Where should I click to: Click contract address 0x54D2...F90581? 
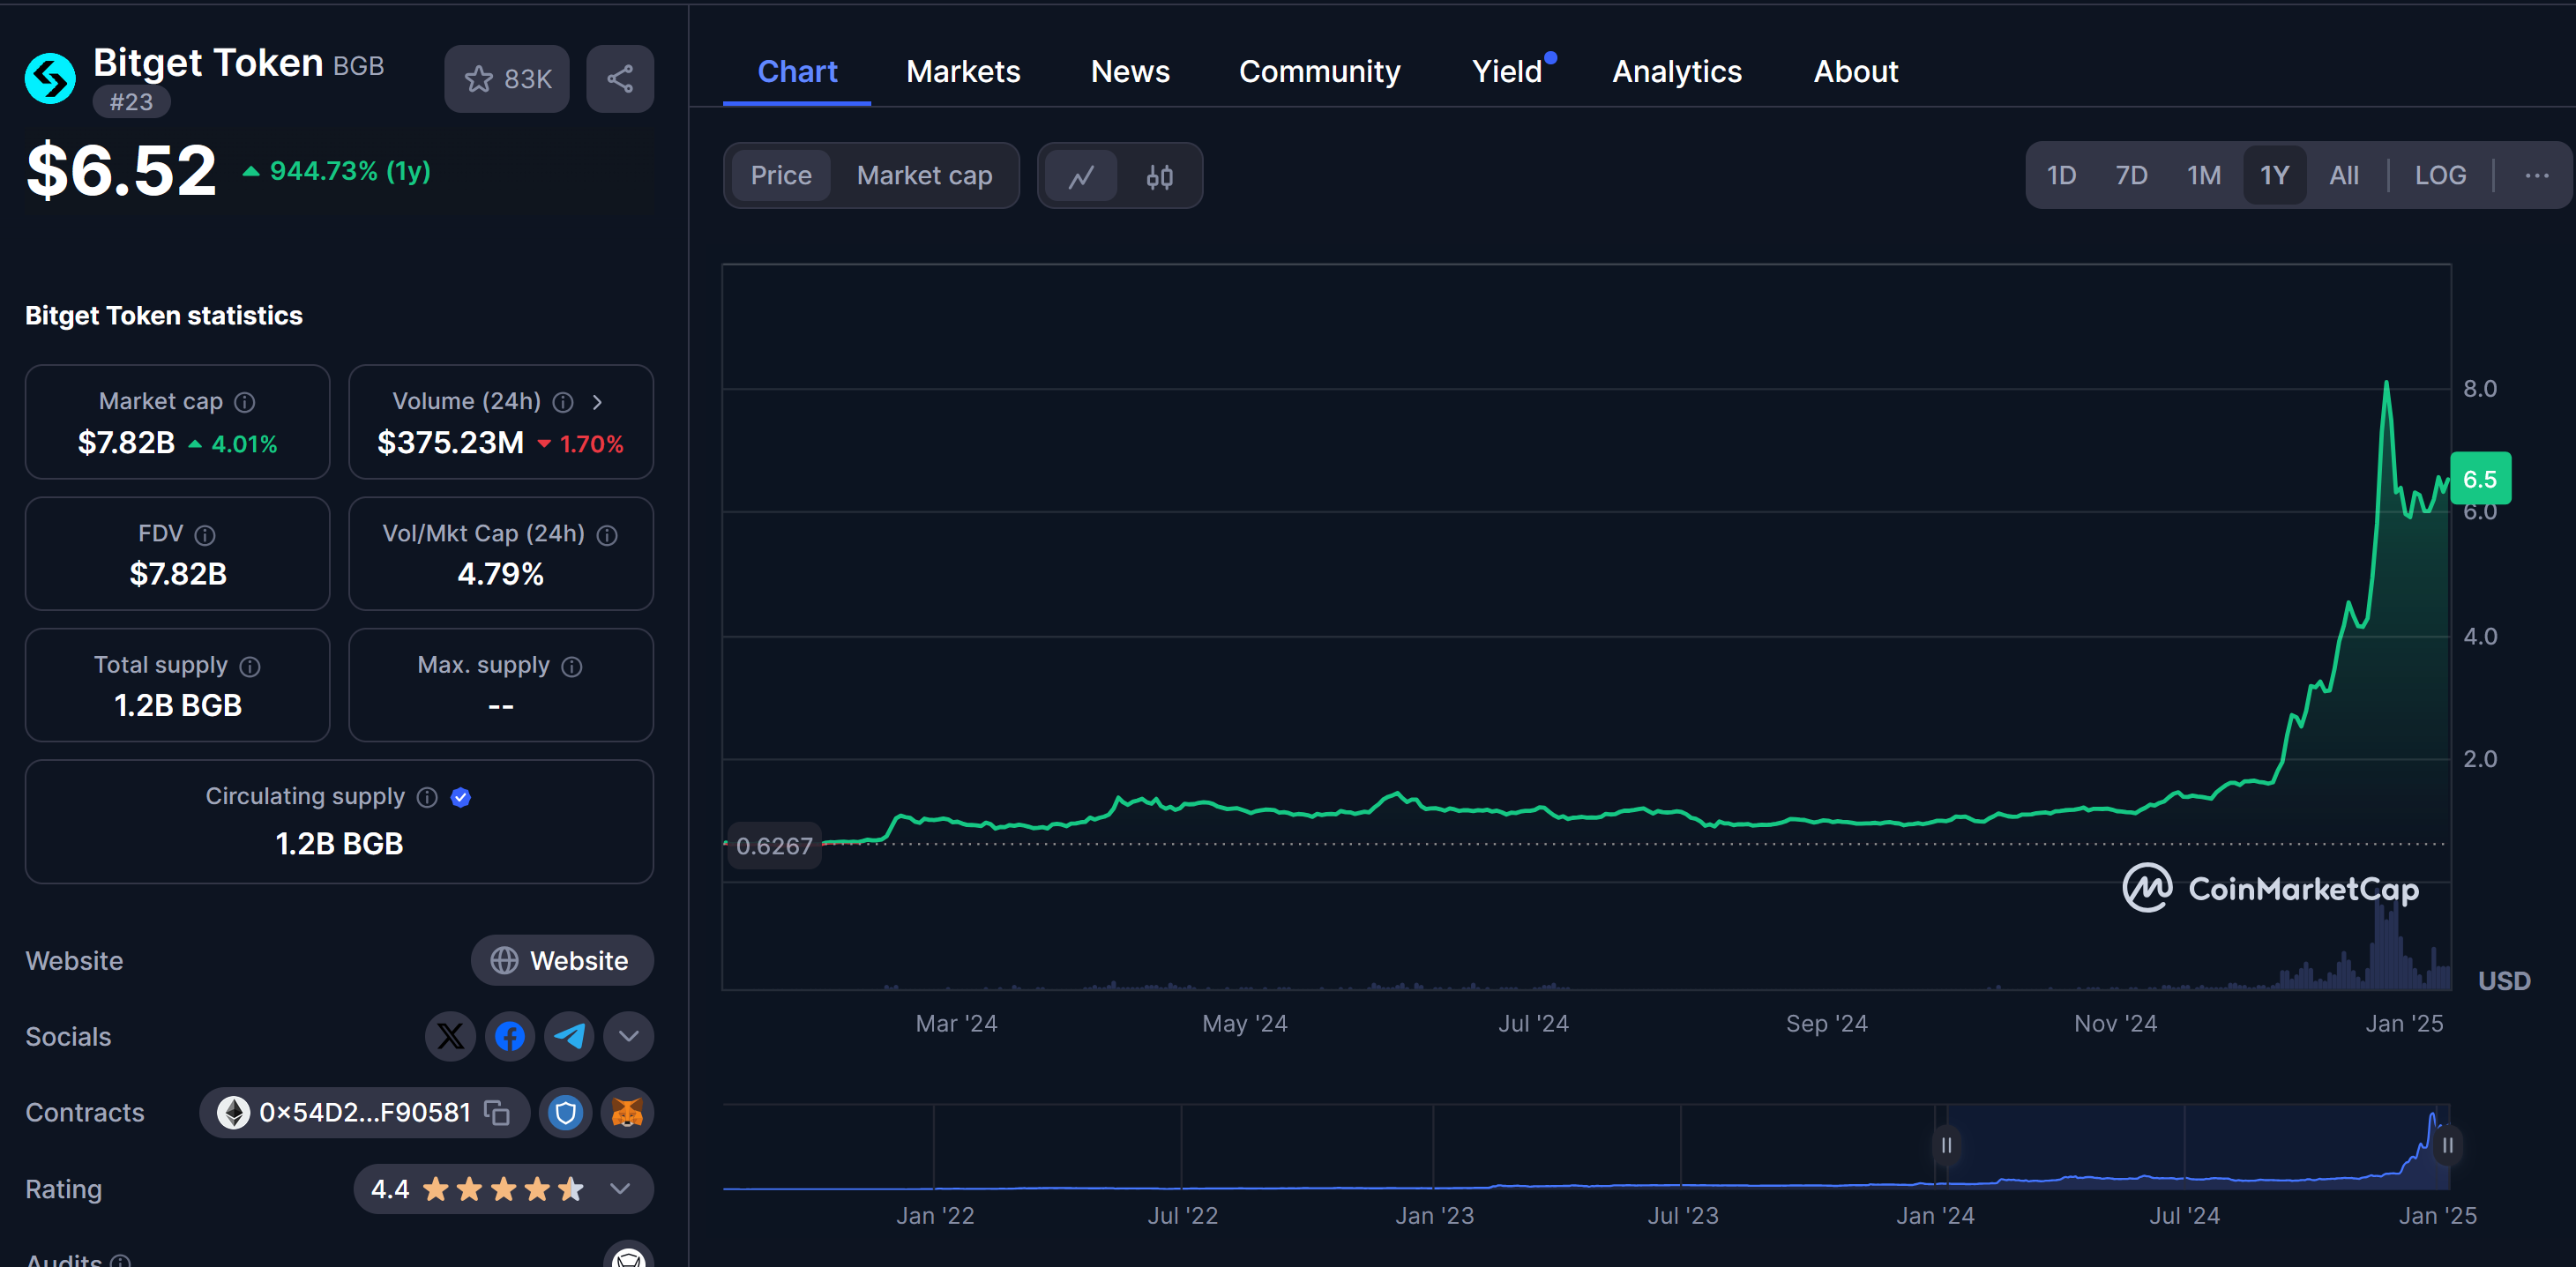[x=365, y=1112]
